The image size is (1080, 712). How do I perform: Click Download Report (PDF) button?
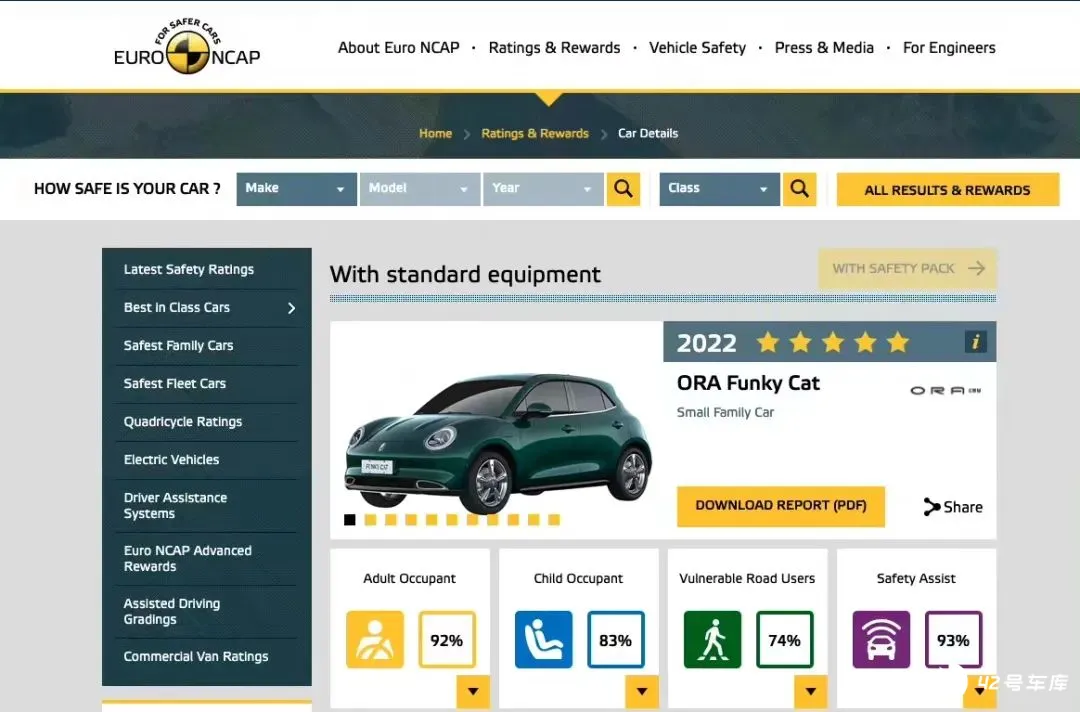[x=780, y=506]
